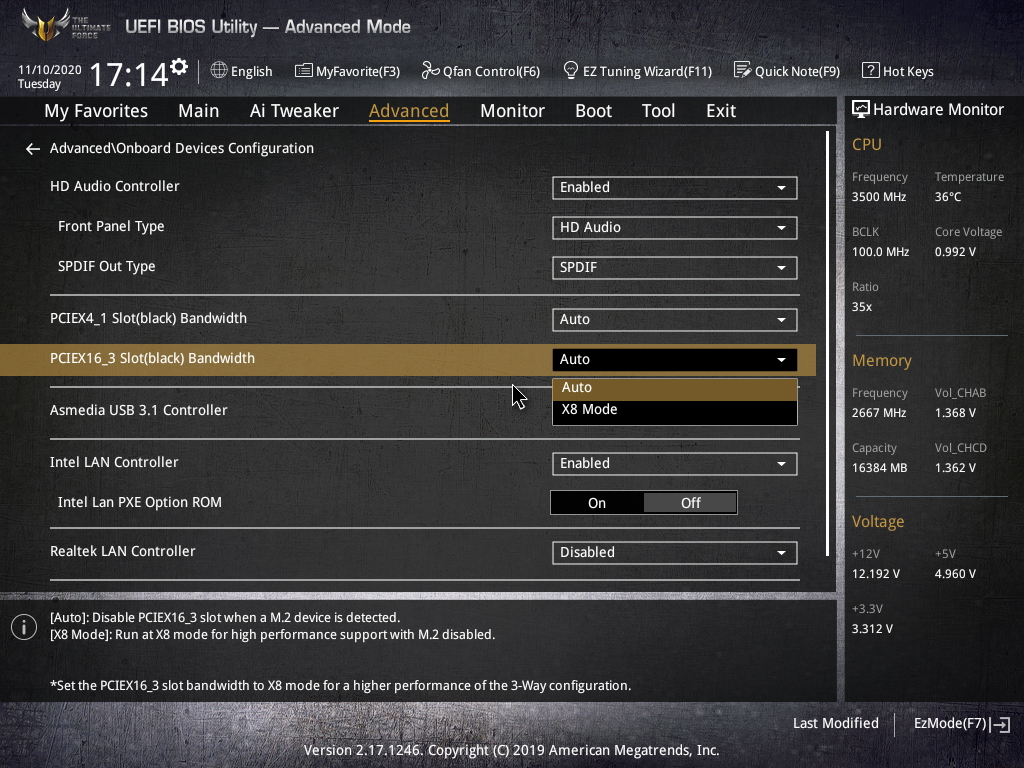The image size is (1024, 768).
Task: Click the EzMode exit arrow icon
Action: point(1001,724)
